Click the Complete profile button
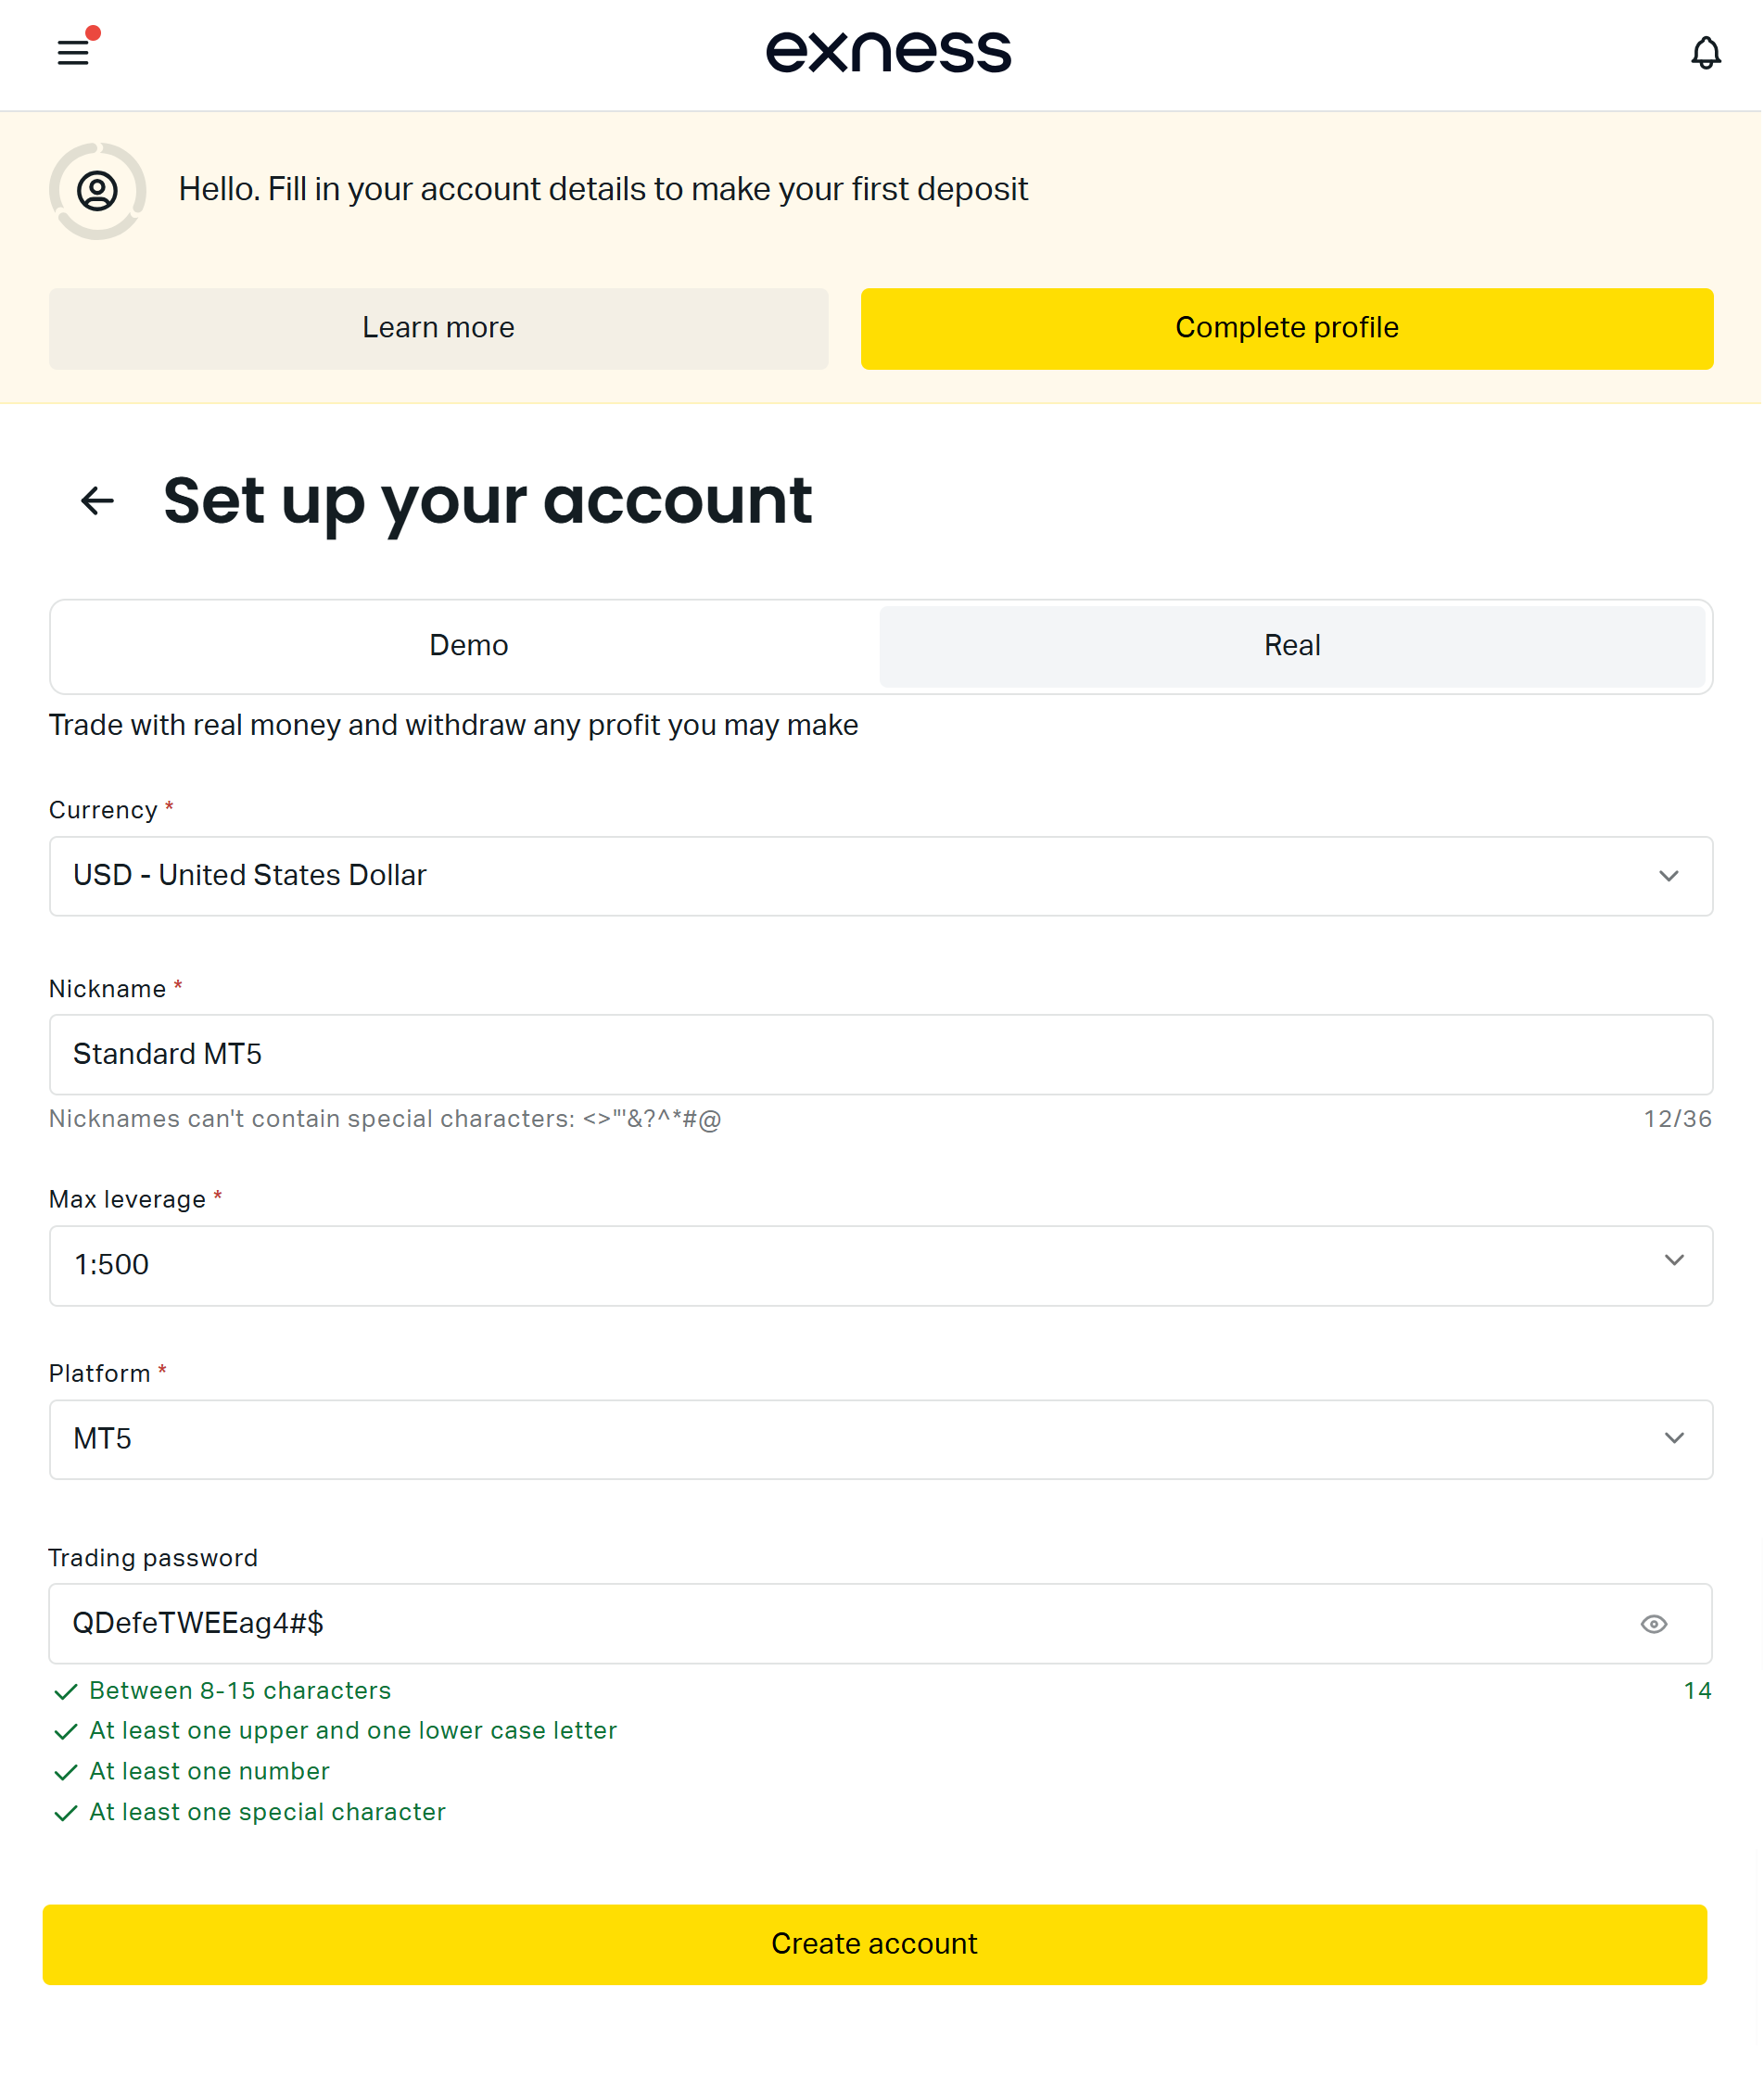 1288,329
